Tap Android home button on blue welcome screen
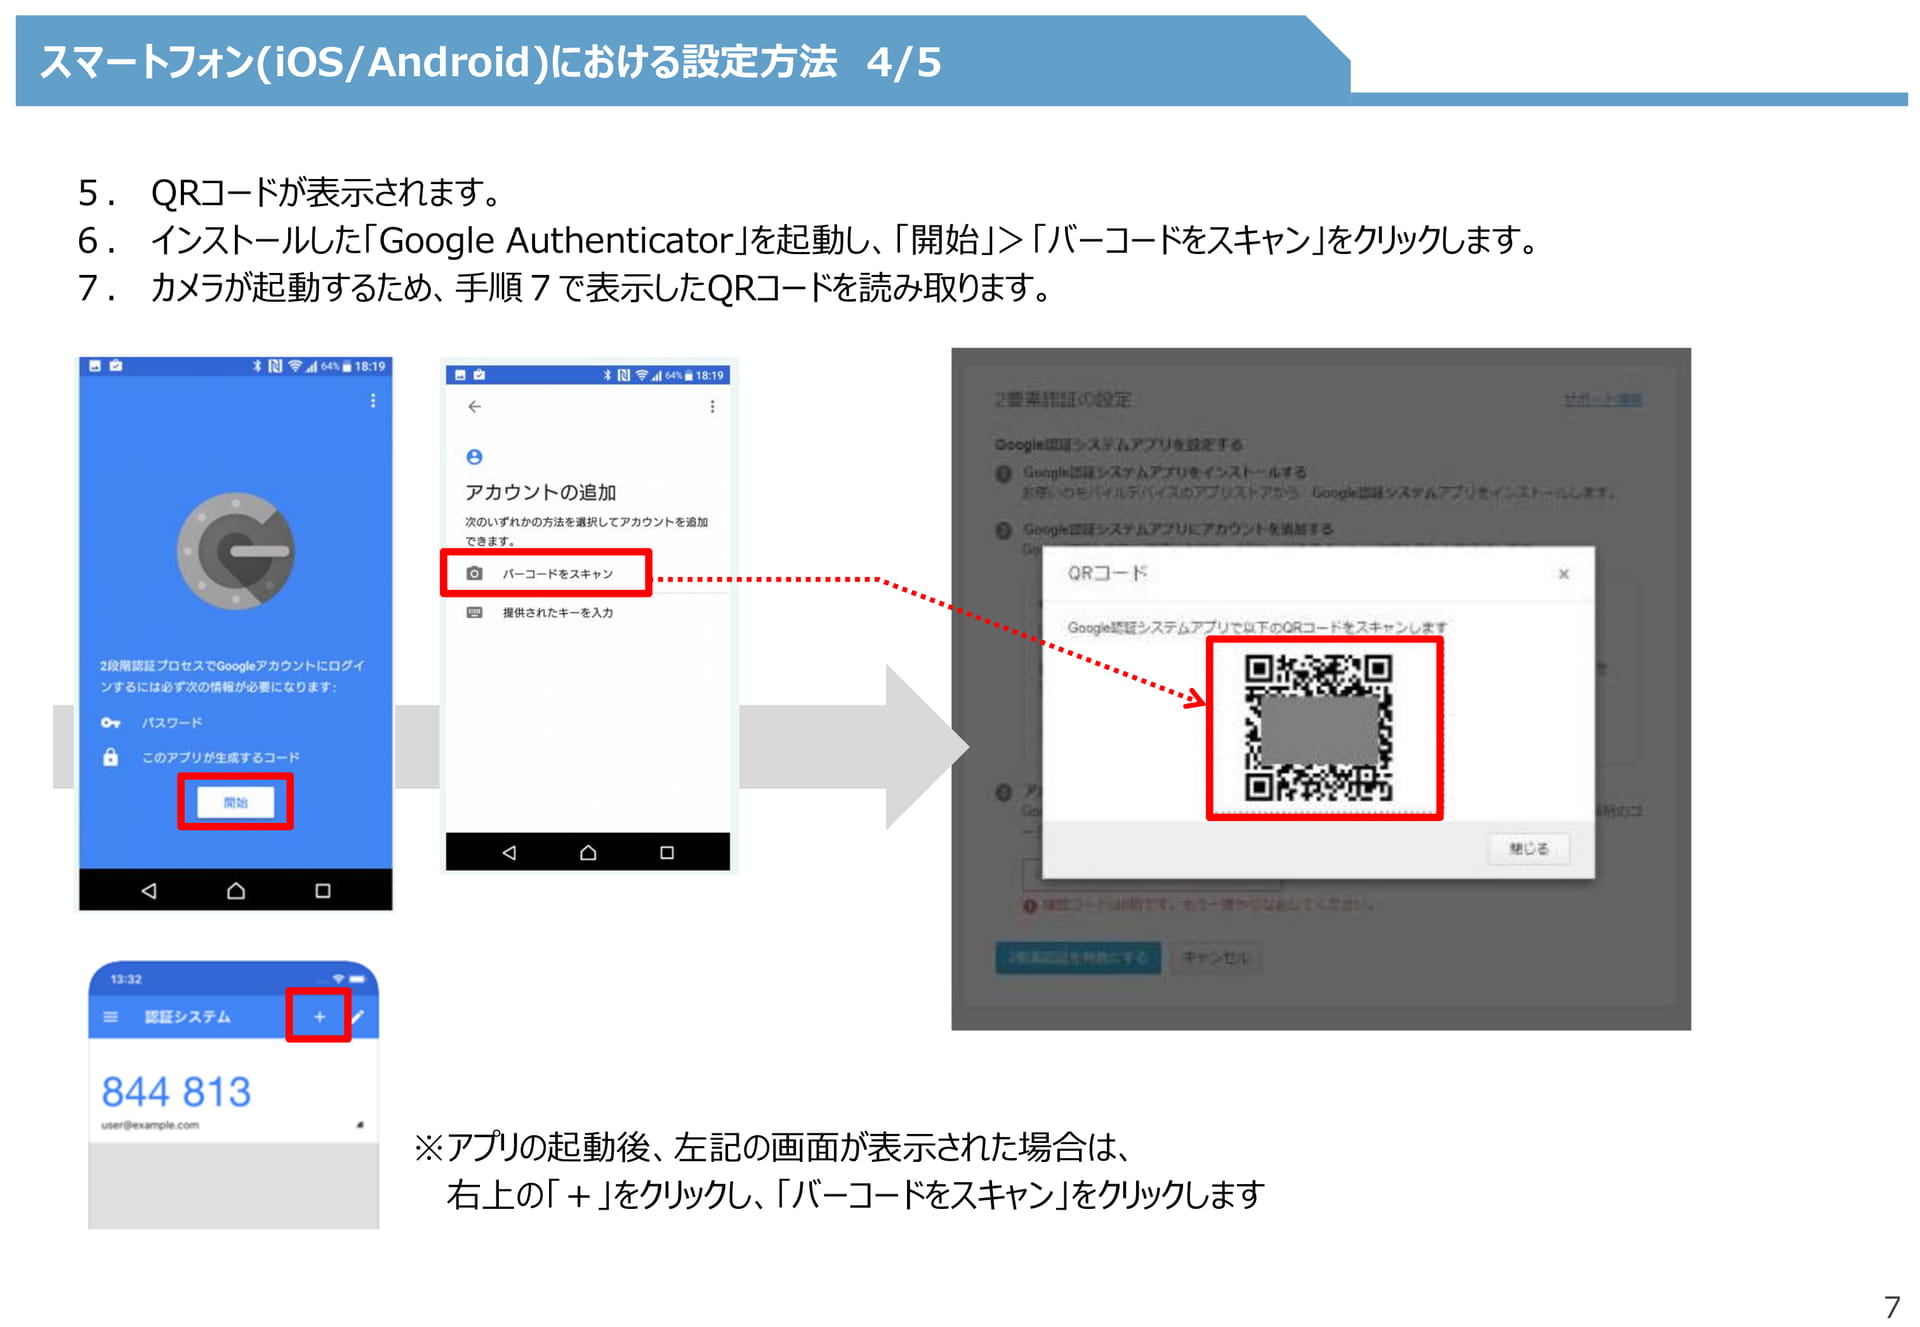This screenshot has height=1327, width=1920. coord(236,890)
